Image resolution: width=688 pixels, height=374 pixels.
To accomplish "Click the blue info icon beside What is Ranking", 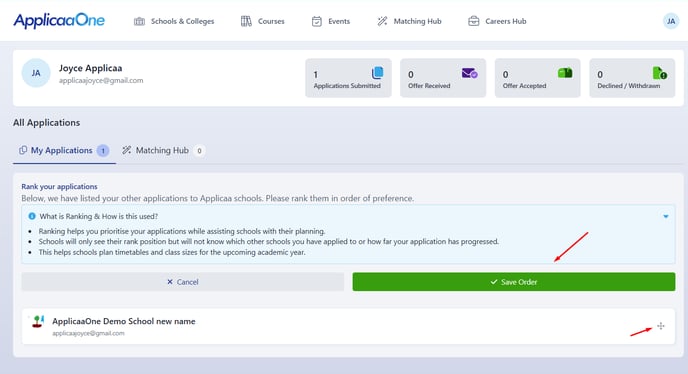I will (x=32, y=216).
